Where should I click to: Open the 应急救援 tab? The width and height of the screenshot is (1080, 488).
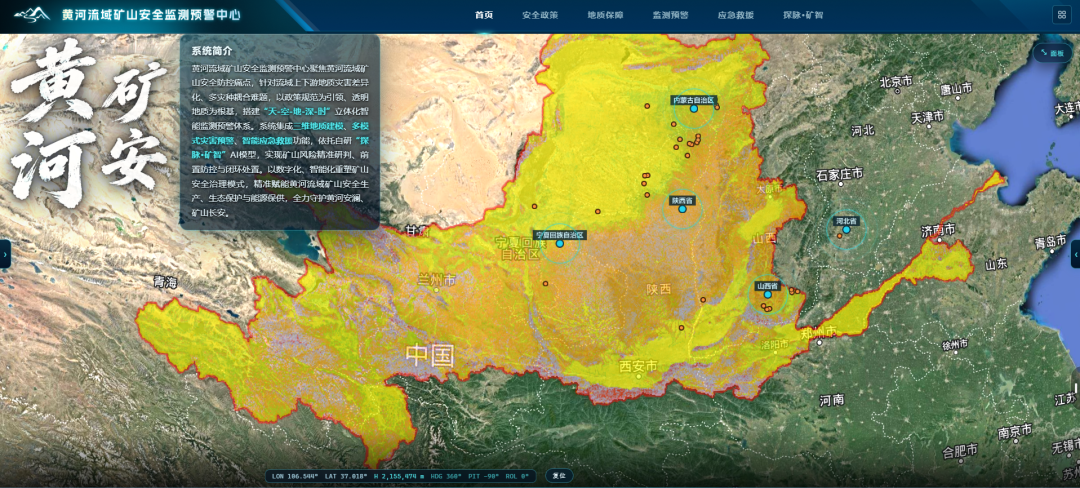click(736, 14)
